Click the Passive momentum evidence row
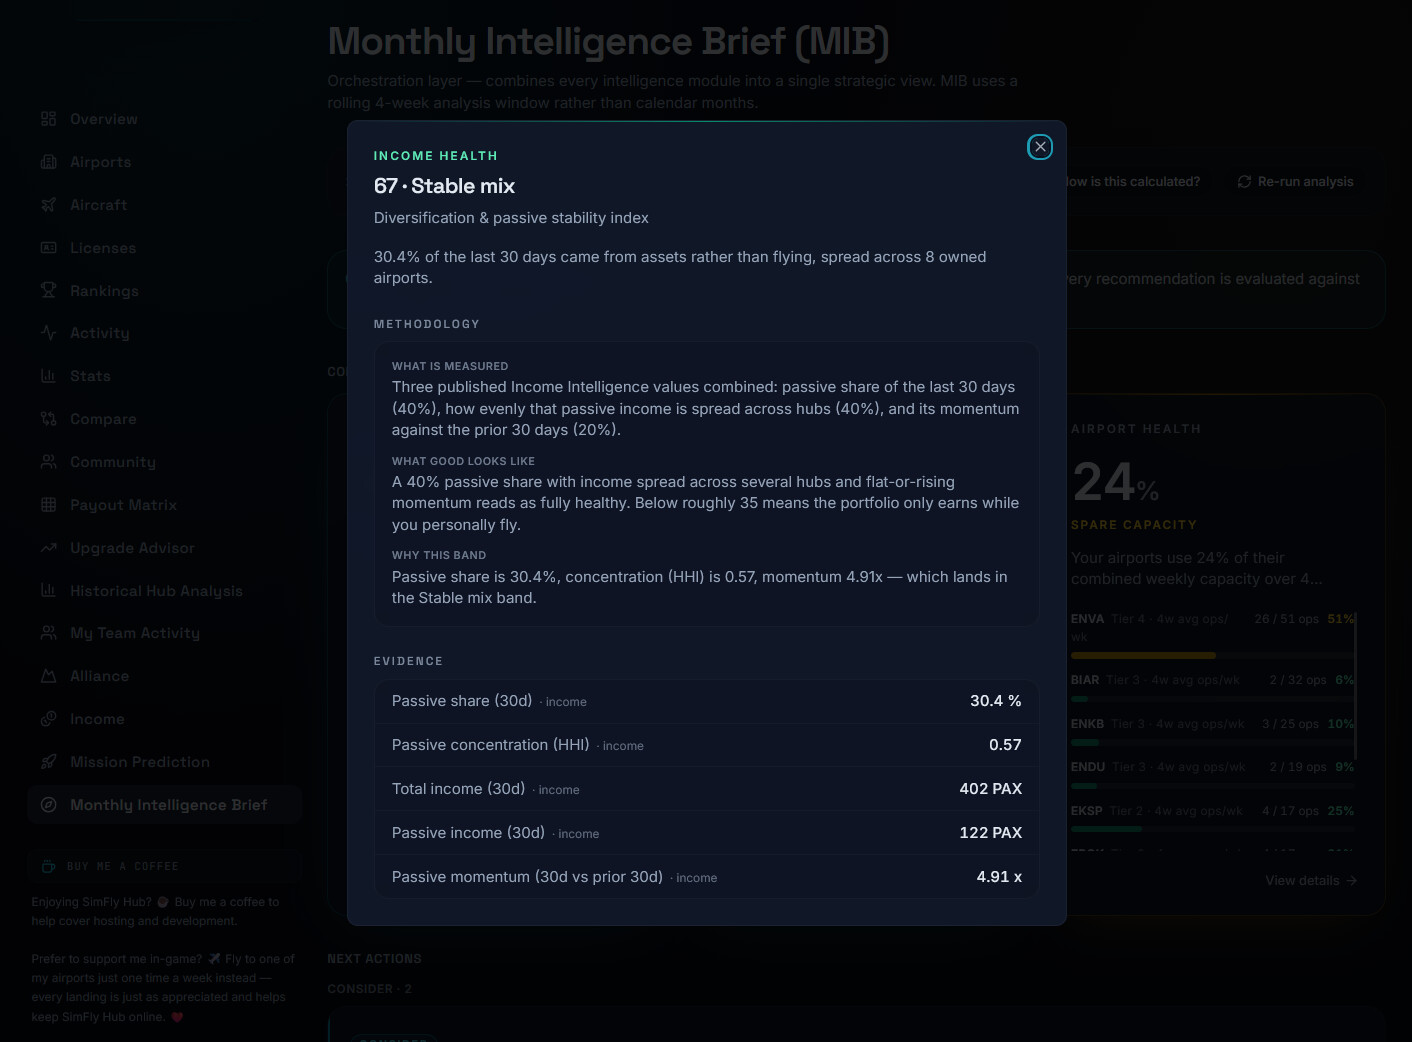This screenshot has width=1412, height=1042. coord(706,877)
